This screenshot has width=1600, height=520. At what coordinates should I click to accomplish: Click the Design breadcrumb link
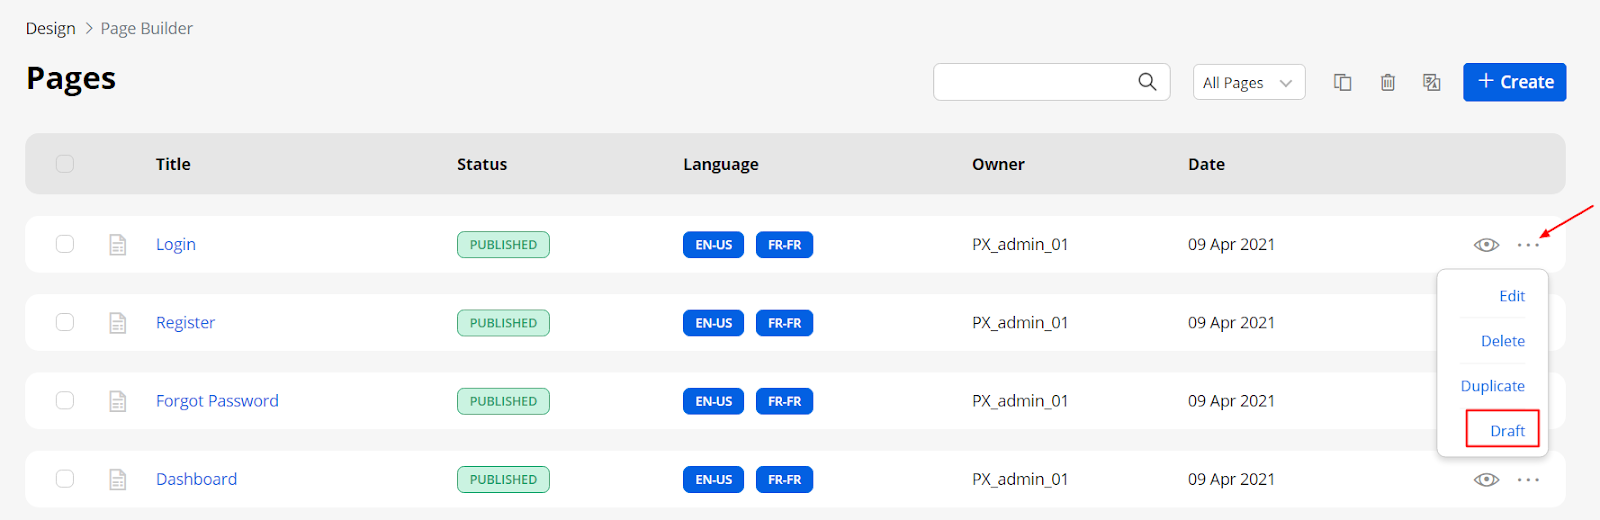[x=51, y=28]
